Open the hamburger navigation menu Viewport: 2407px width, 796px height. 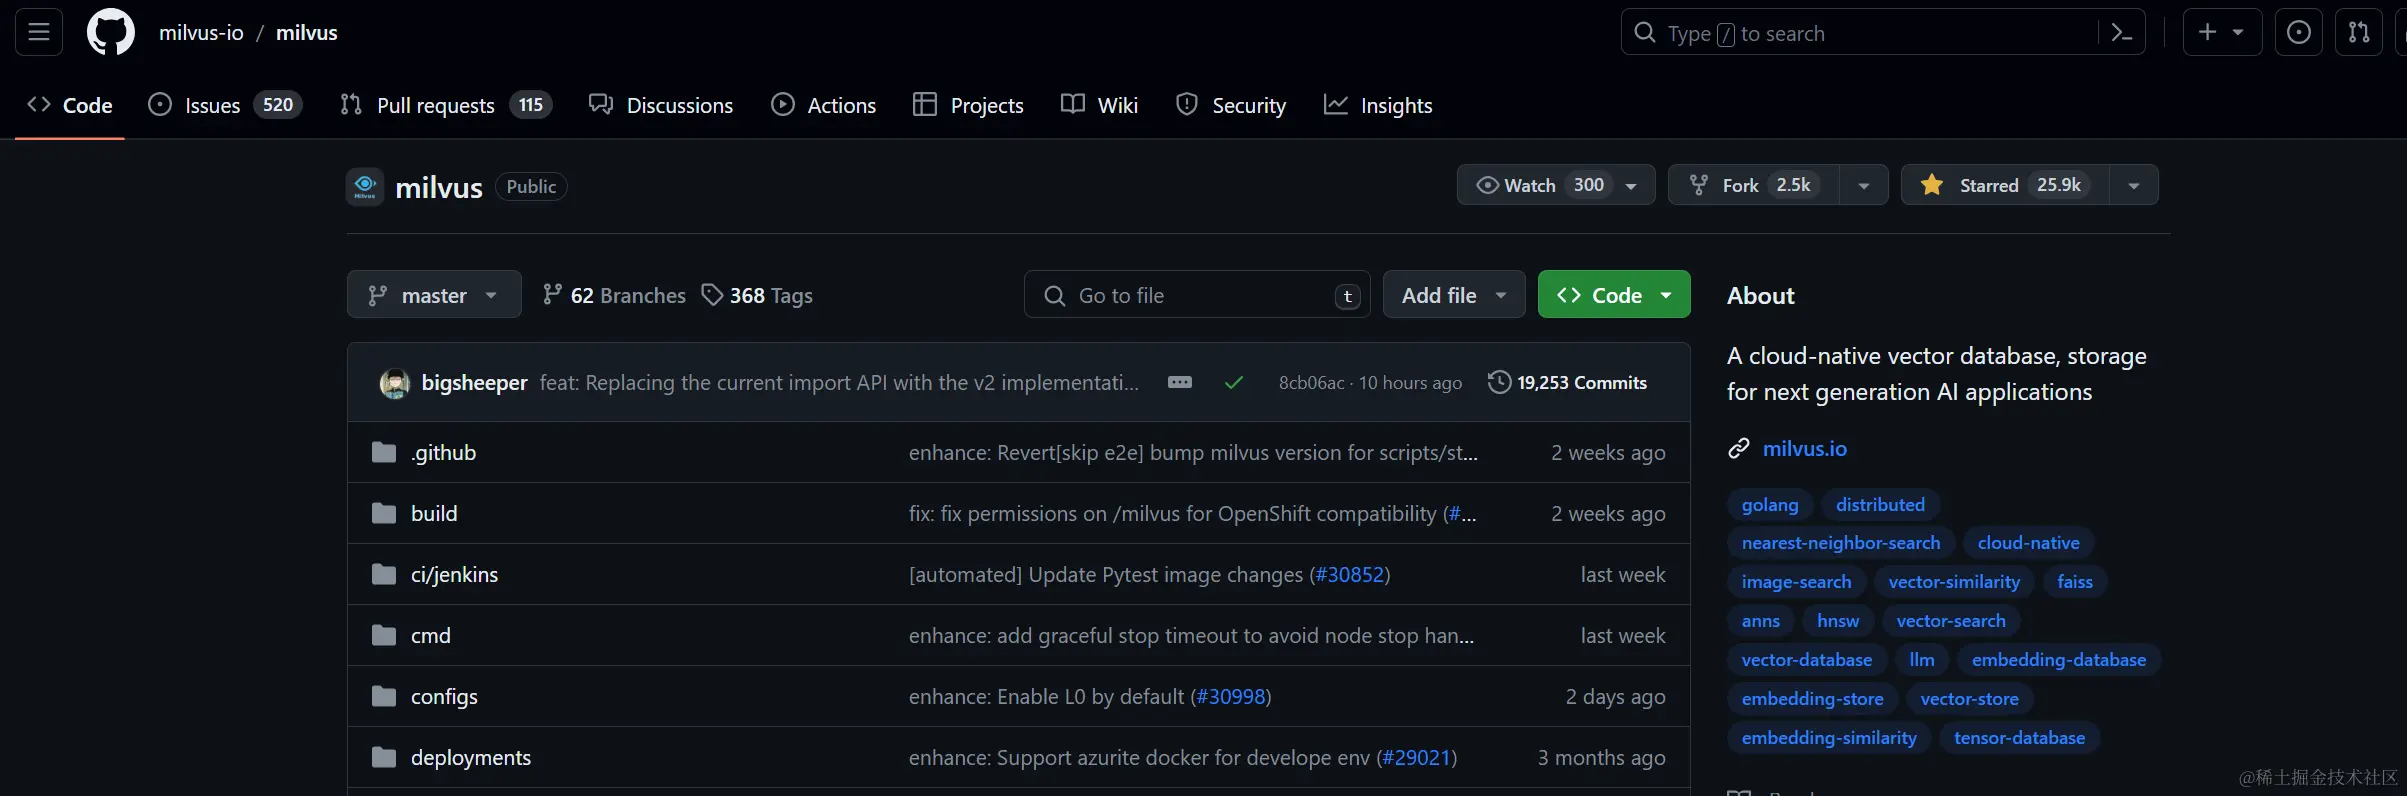(x=39, y=32)
